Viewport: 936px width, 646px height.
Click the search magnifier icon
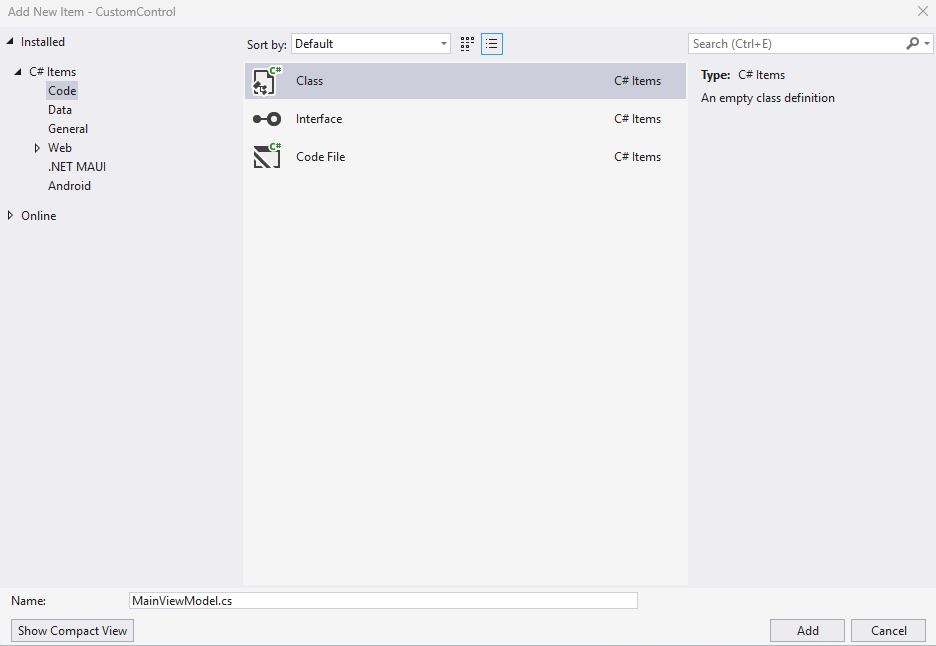911,43
